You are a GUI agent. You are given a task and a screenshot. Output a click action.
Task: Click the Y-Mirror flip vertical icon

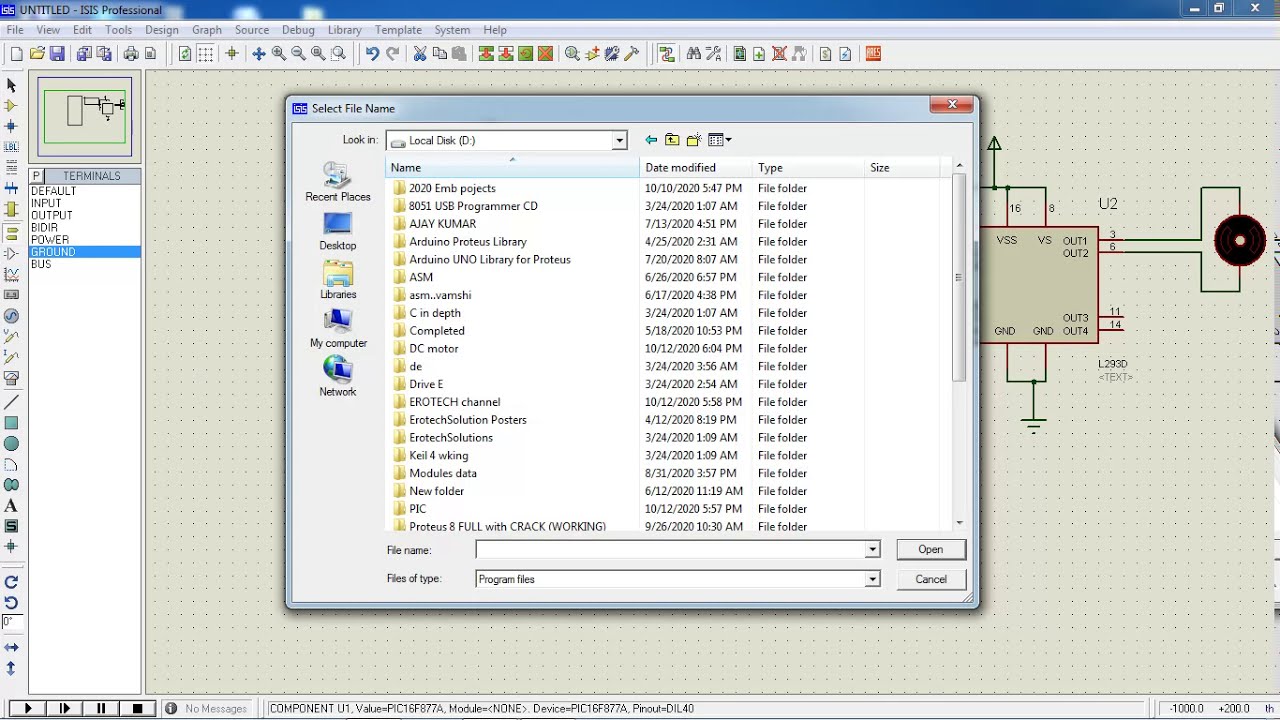click(11, 668)
